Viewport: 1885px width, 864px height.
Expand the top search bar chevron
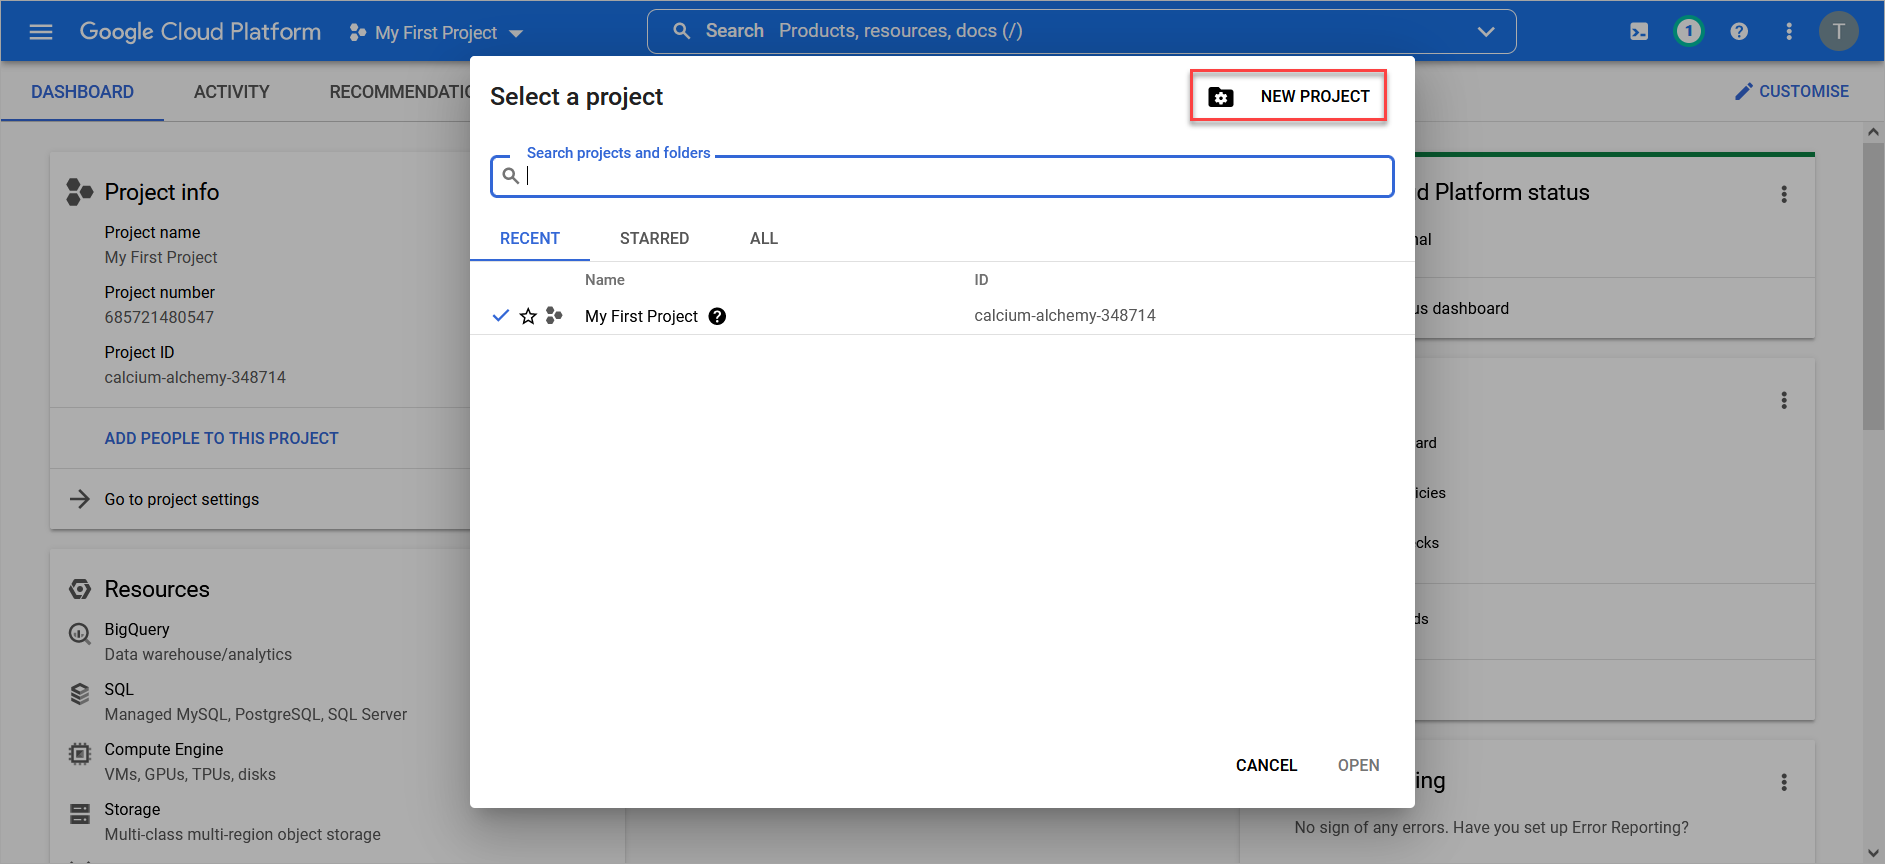pyautogui.click(x=1486, y=32)
